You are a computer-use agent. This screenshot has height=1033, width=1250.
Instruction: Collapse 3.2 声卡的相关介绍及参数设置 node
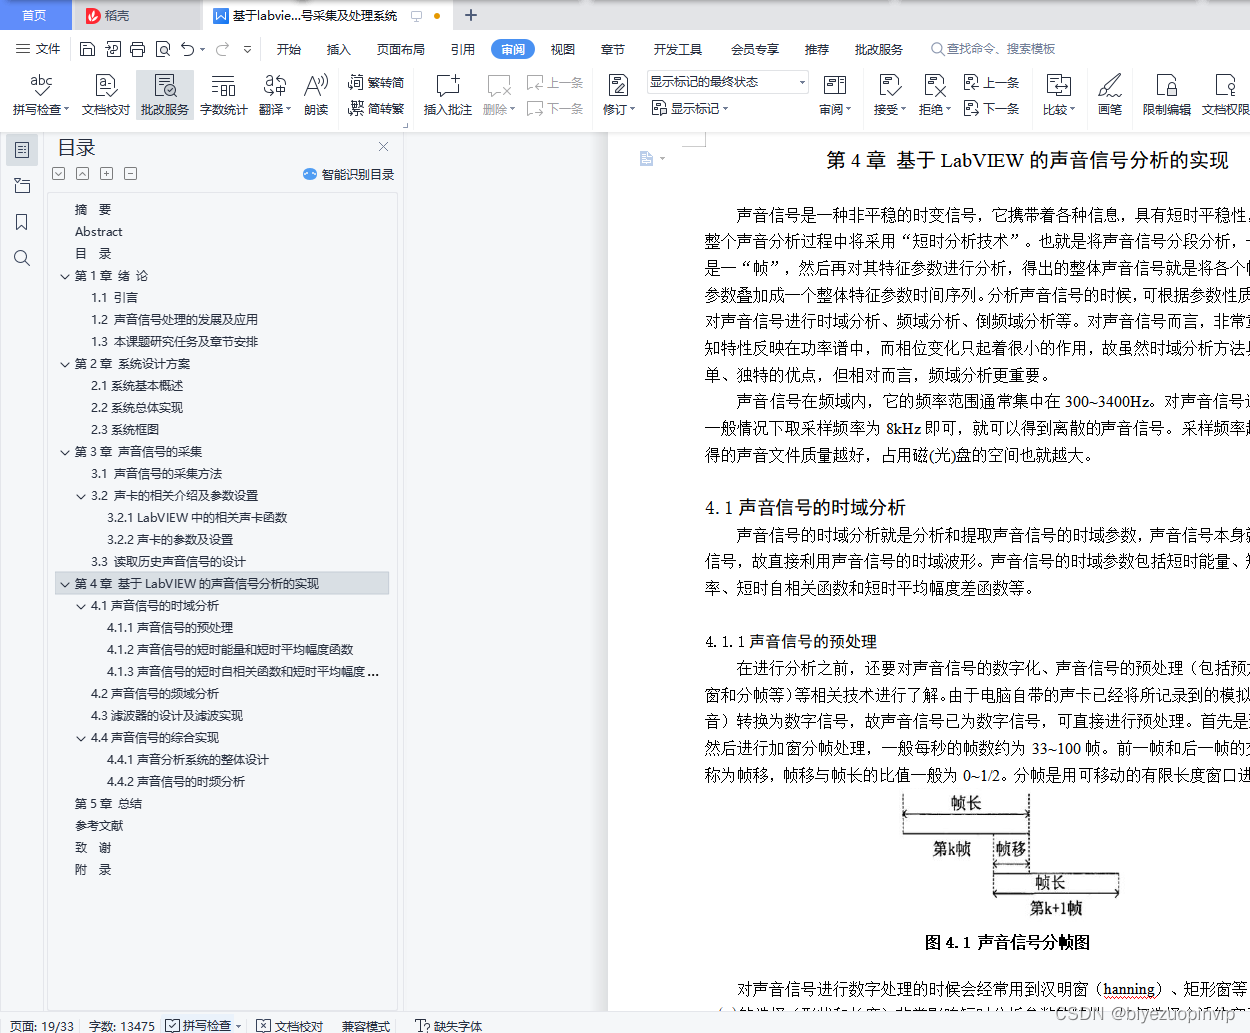pos(81,496)
